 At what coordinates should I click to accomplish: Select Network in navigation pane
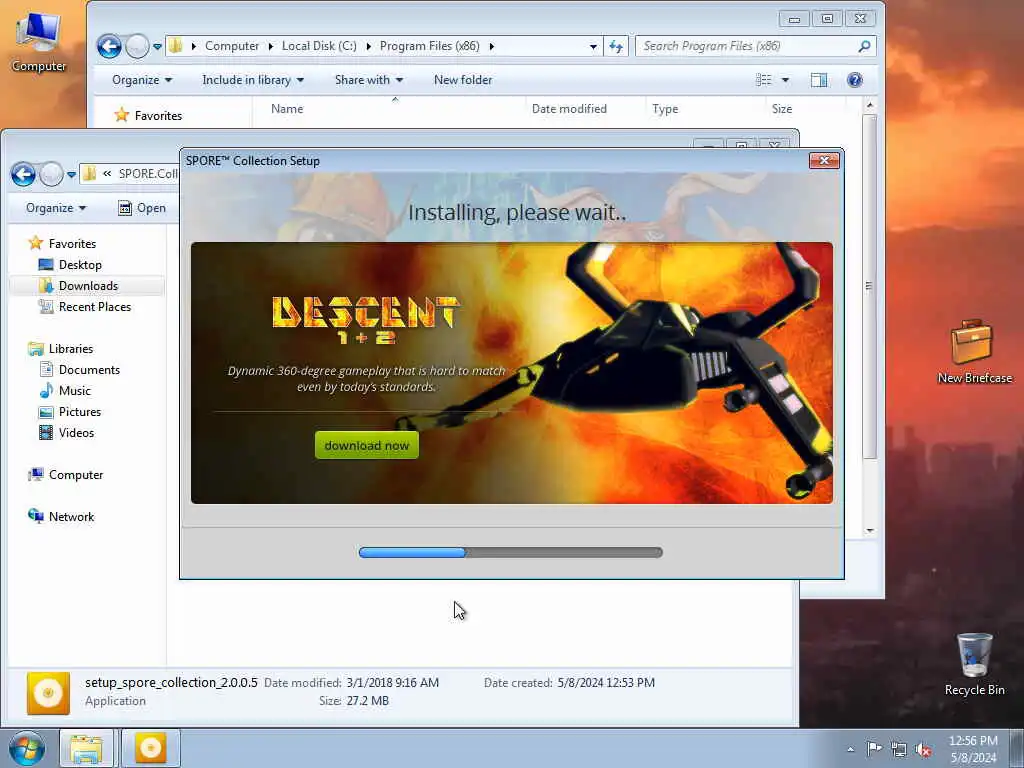[71, 517]
